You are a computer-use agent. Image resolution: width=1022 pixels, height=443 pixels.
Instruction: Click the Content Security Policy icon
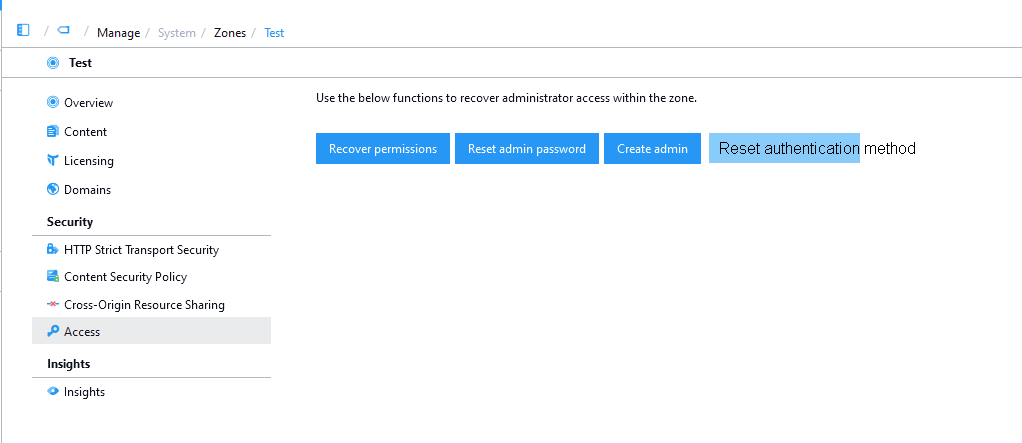coord(53,276)
